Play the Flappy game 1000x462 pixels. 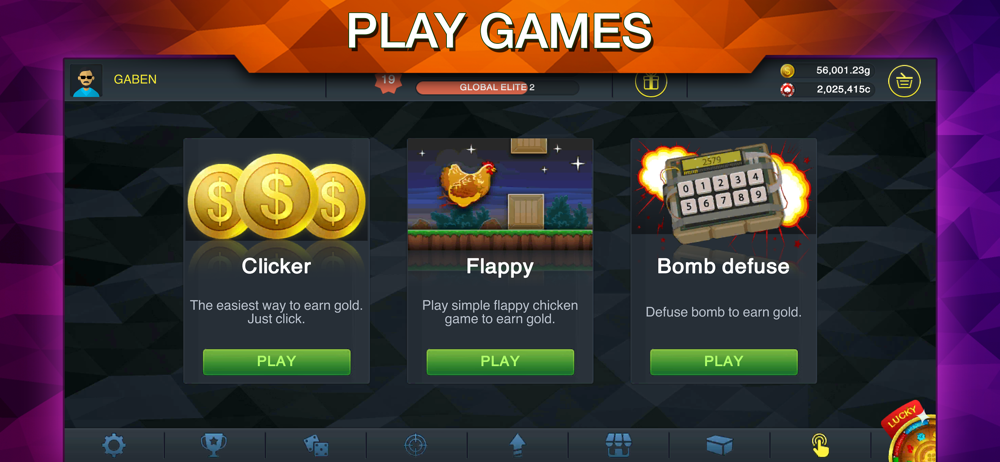[500, 362]
